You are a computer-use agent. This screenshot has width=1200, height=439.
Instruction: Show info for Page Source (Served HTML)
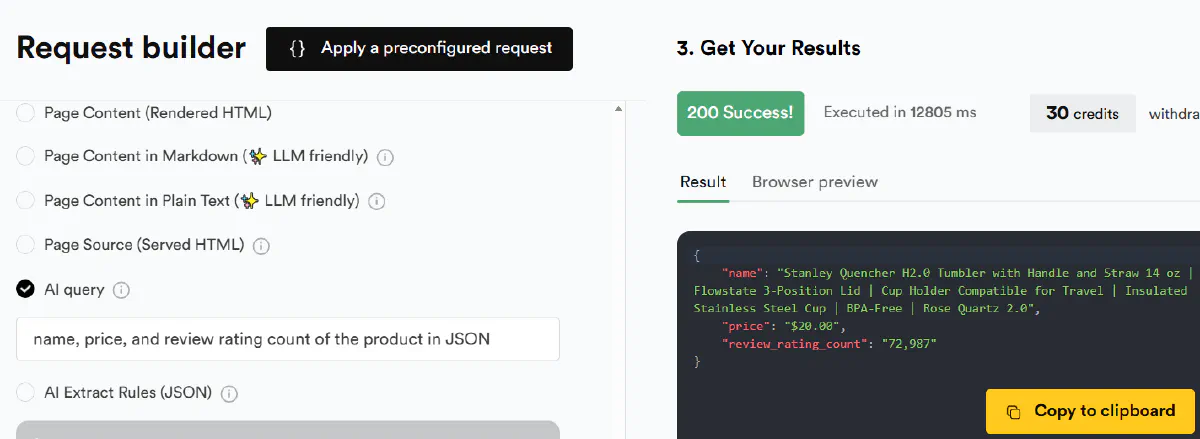(261, 246)
